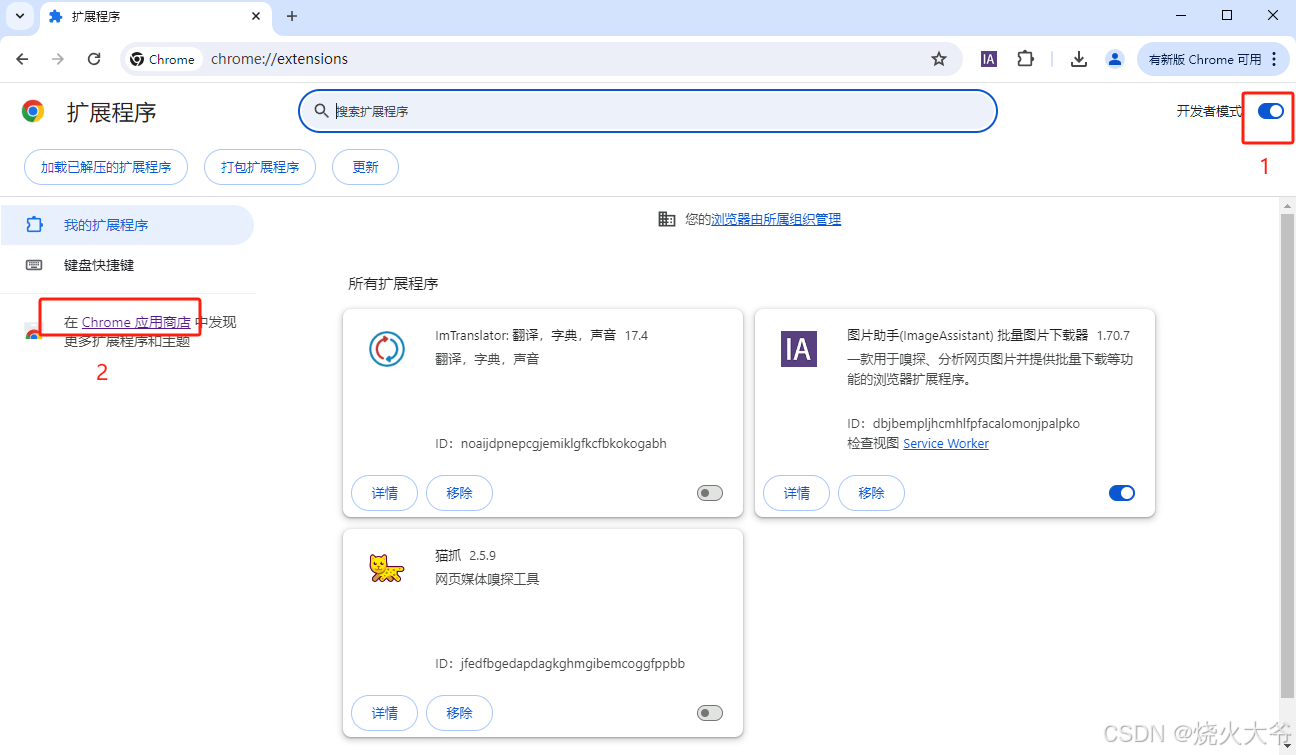
Task: Select 我的扩展程序 in sidebar
Action: pyautogui.click(x=127, y=225)
